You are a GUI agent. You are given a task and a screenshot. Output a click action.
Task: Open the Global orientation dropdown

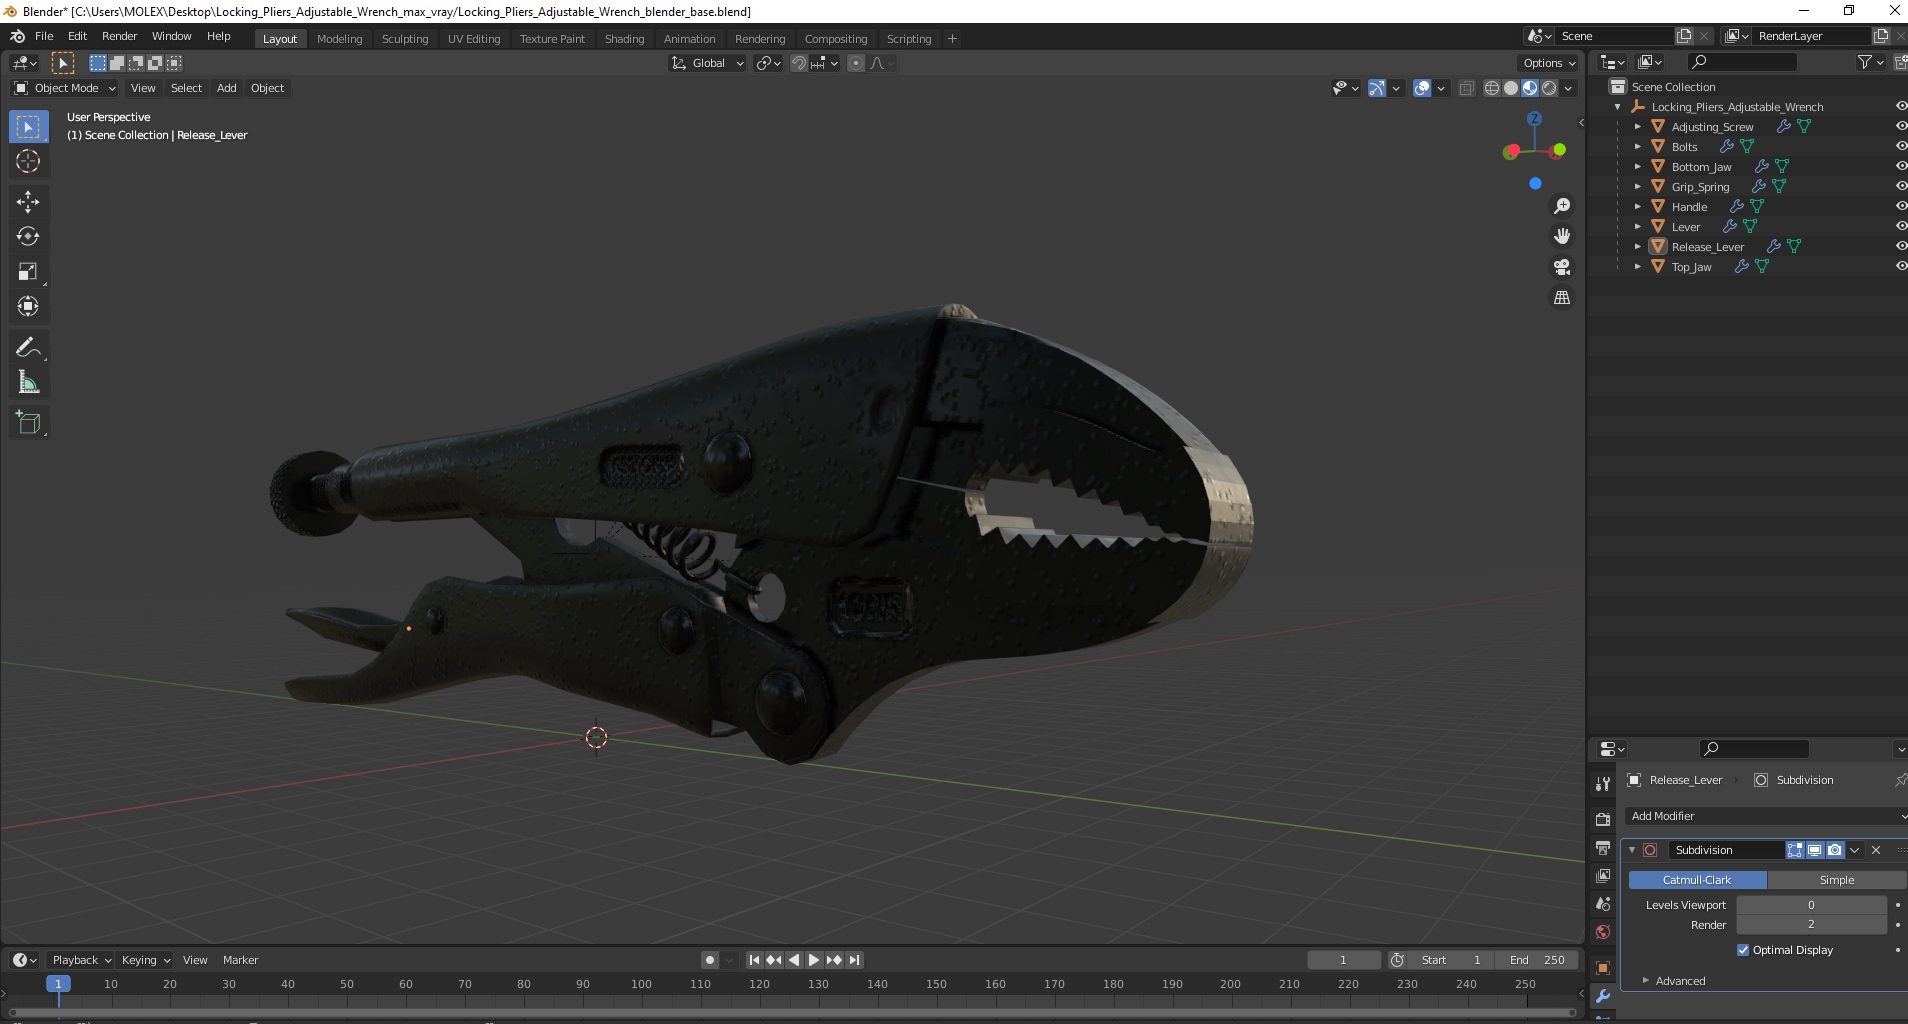point(707,63)
